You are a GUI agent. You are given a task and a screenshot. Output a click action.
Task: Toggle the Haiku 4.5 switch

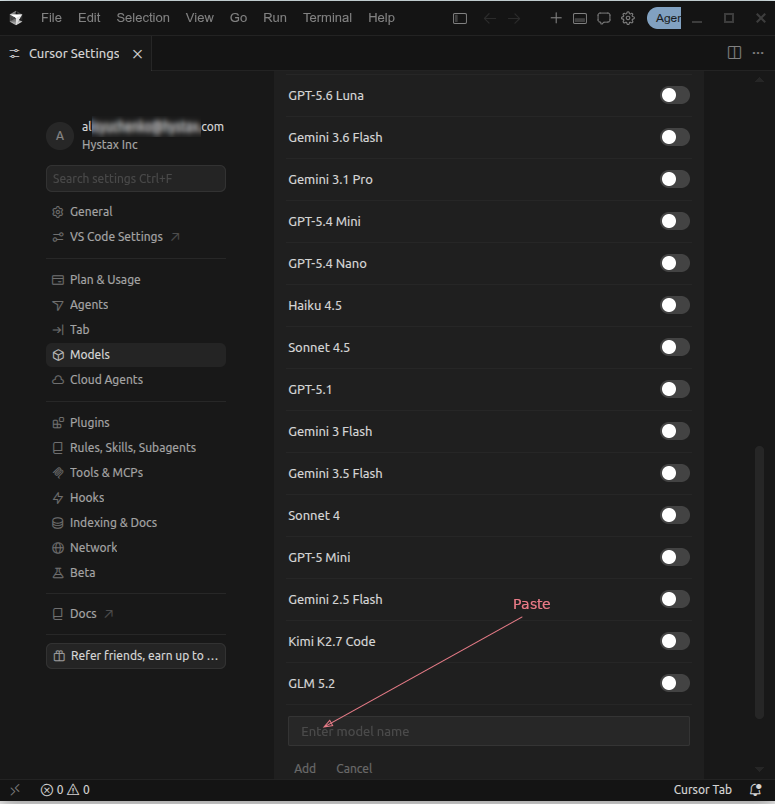(x=674, y=306)
